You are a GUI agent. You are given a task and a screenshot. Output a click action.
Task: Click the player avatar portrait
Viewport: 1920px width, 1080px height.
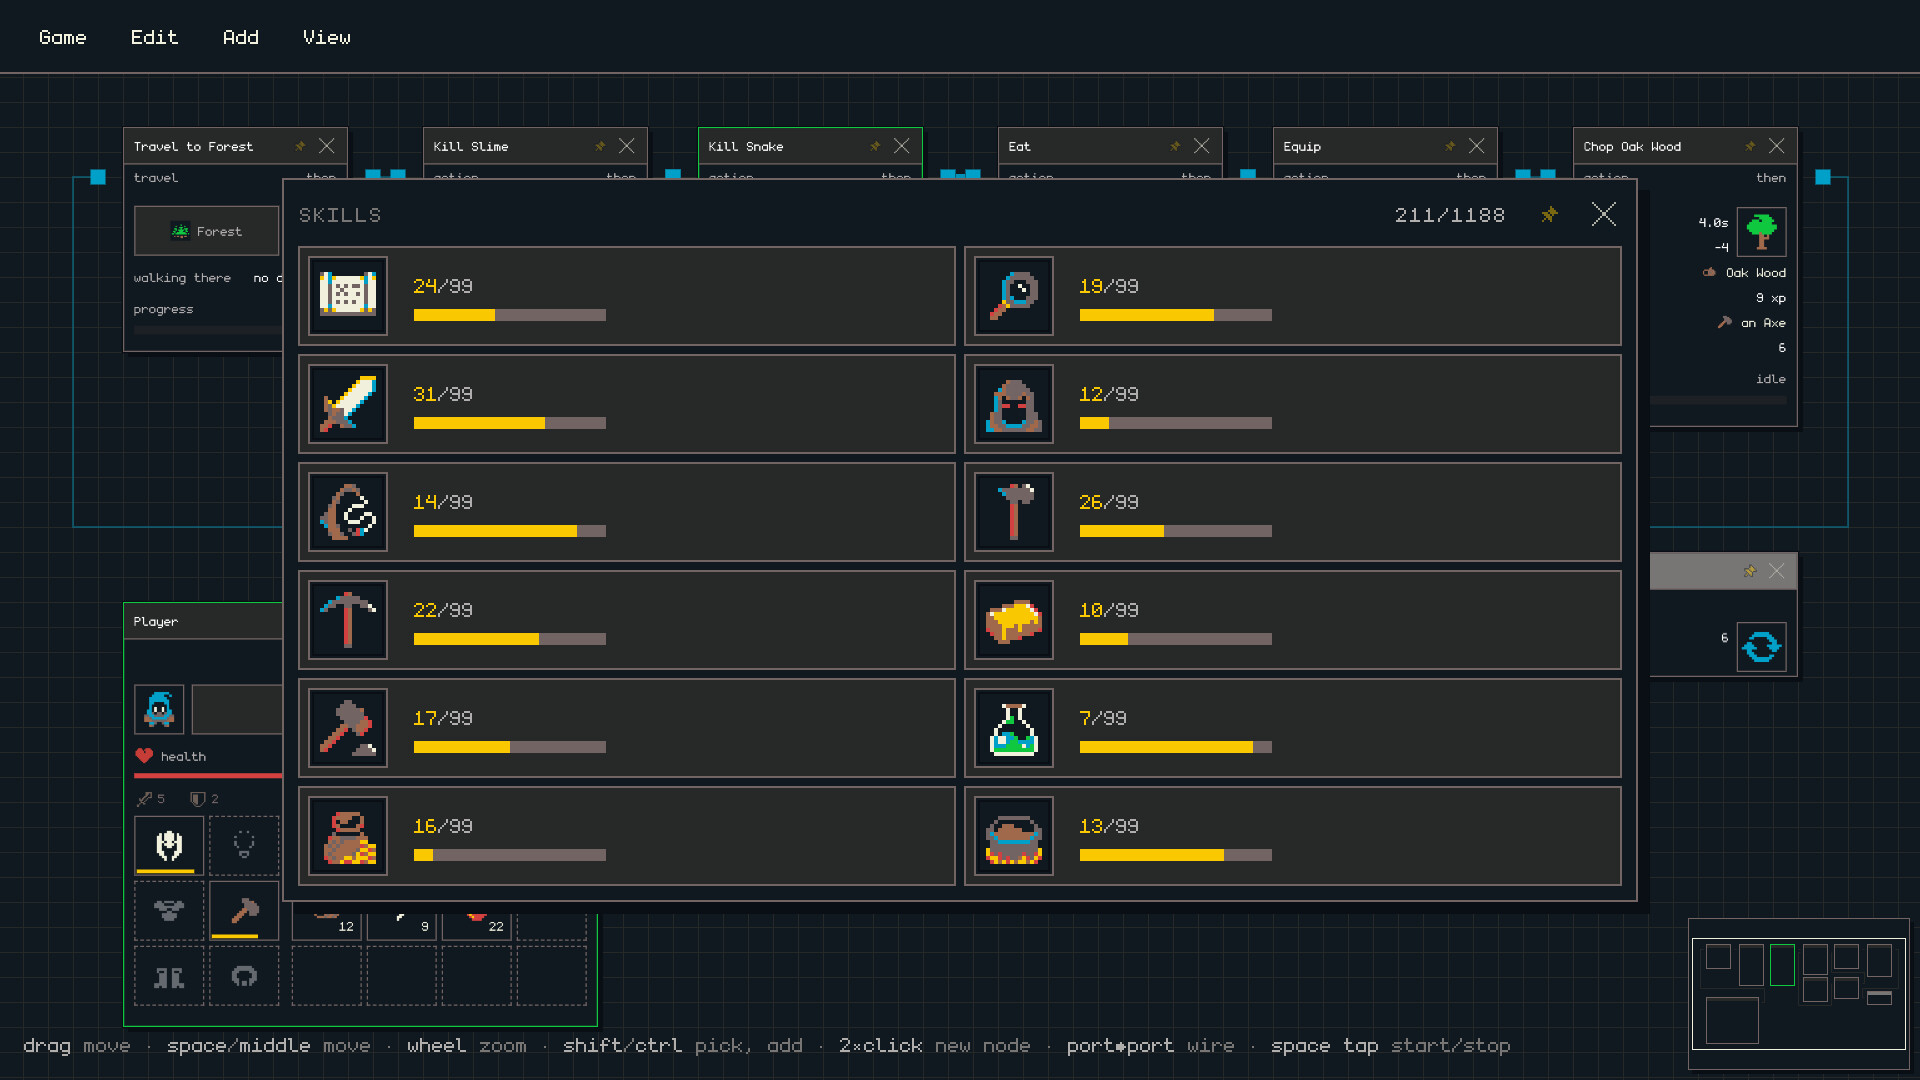159,709
